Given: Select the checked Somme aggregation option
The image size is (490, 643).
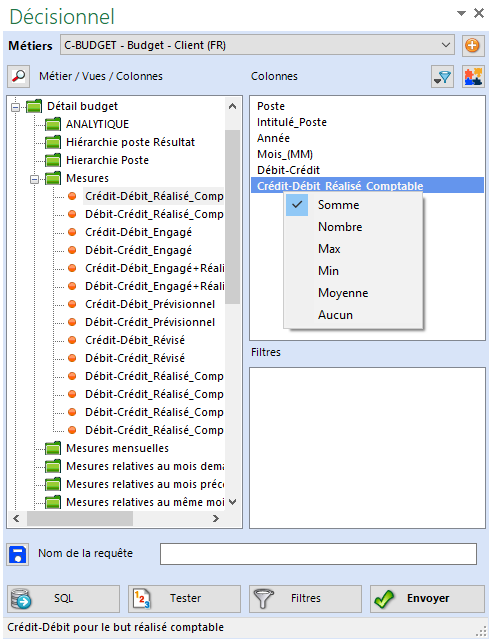Looking at the screenshot, I should (x=338, y=205).
